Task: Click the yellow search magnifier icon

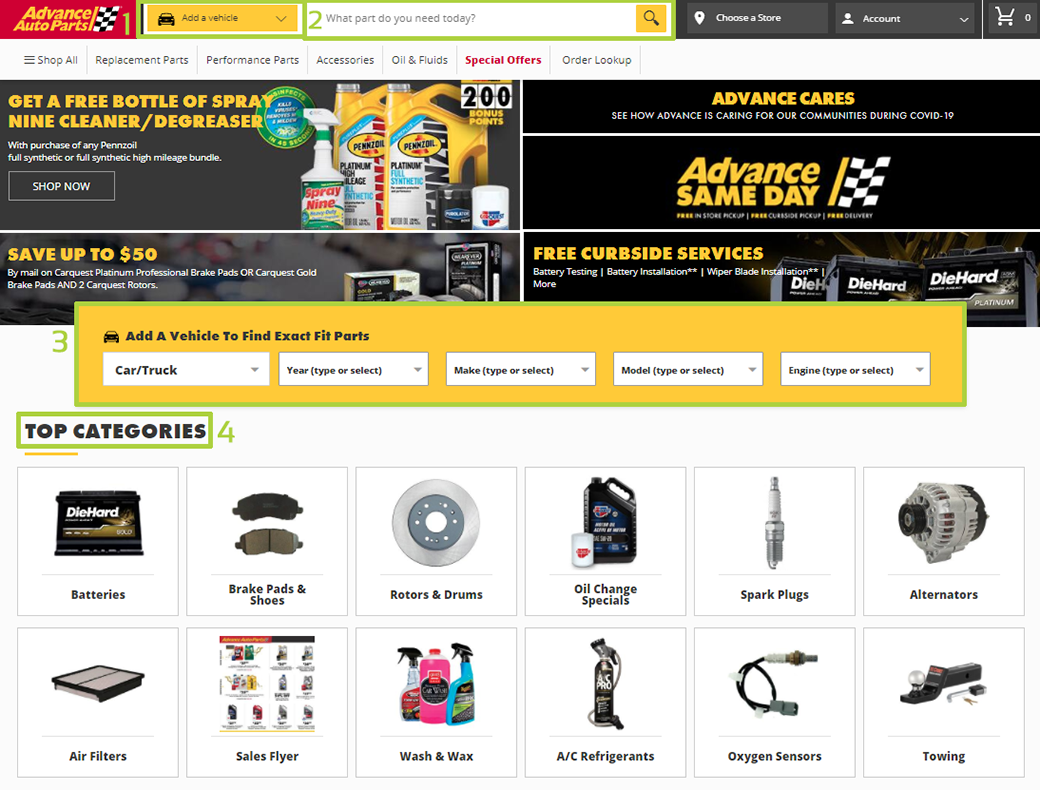Action: tap(651, 18)
